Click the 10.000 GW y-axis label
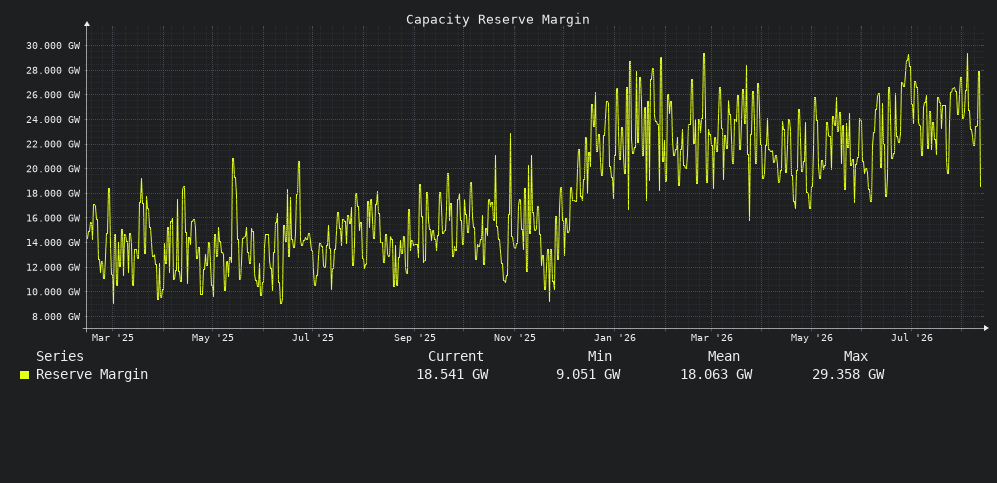997x483 pixels. click(x=53, y=292)
